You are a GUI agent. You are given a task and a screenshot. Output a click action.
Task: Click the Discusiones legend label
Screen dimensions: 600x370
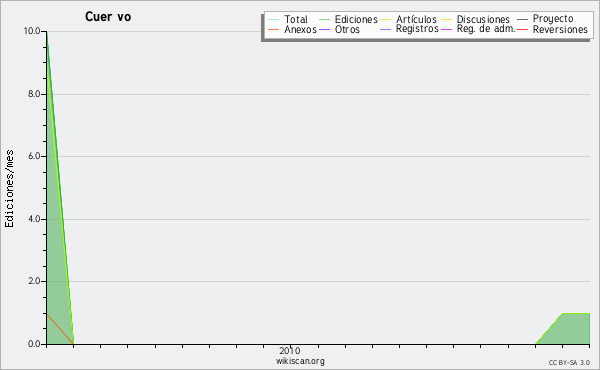[x=483, y=19]
